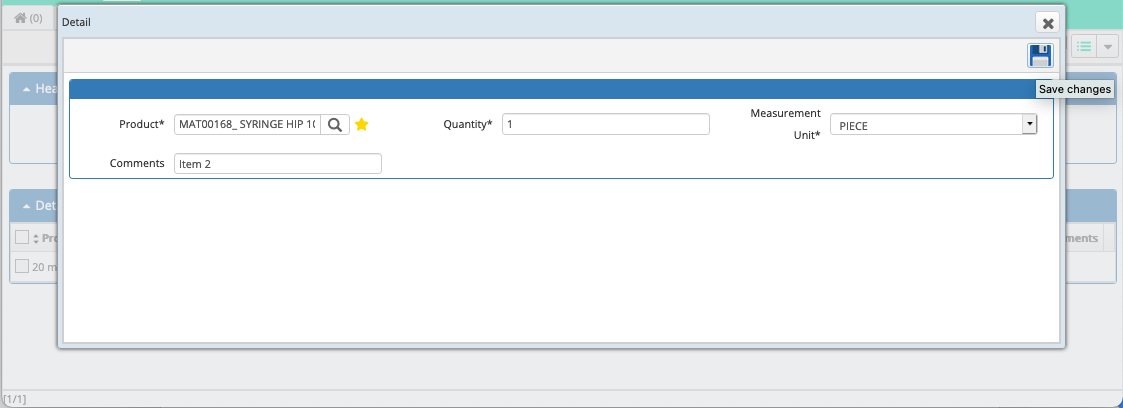Open product search with magnifier icon

334,125
